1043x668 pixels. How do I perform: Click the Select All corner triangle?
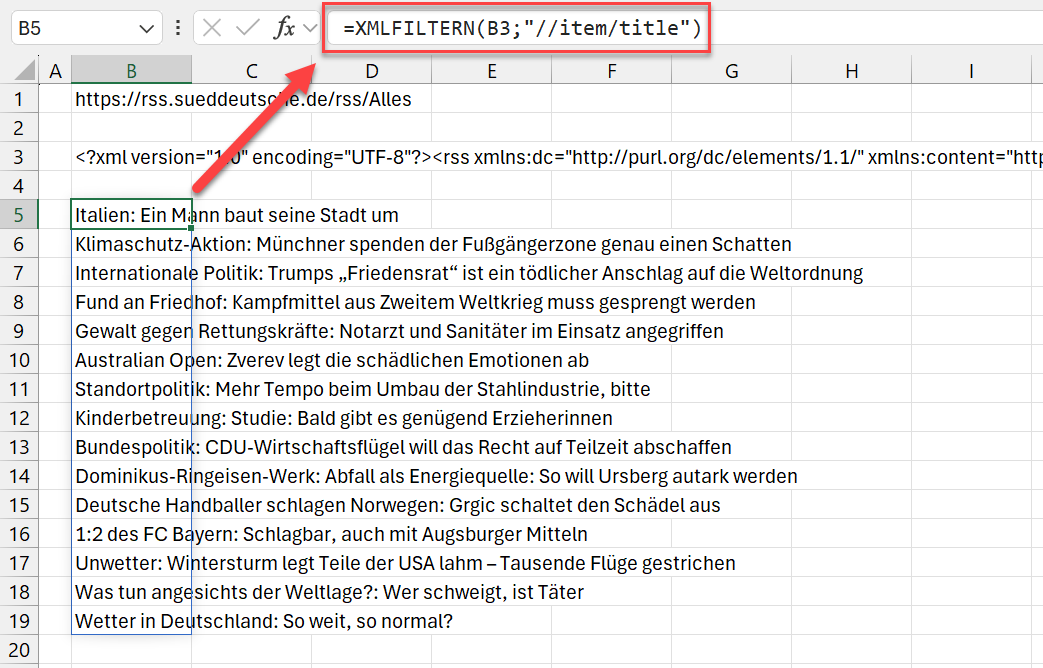(x=19, y=71)
